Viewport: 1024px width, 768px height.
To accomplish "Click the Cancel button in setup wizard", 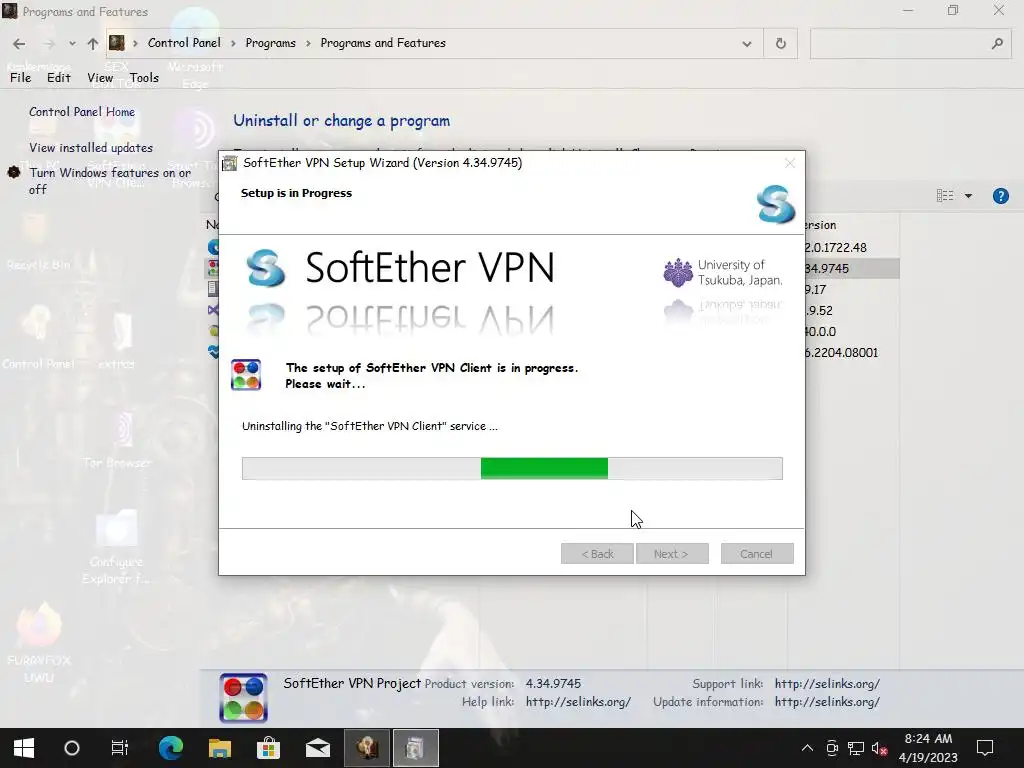I will (x=757, y=554).
